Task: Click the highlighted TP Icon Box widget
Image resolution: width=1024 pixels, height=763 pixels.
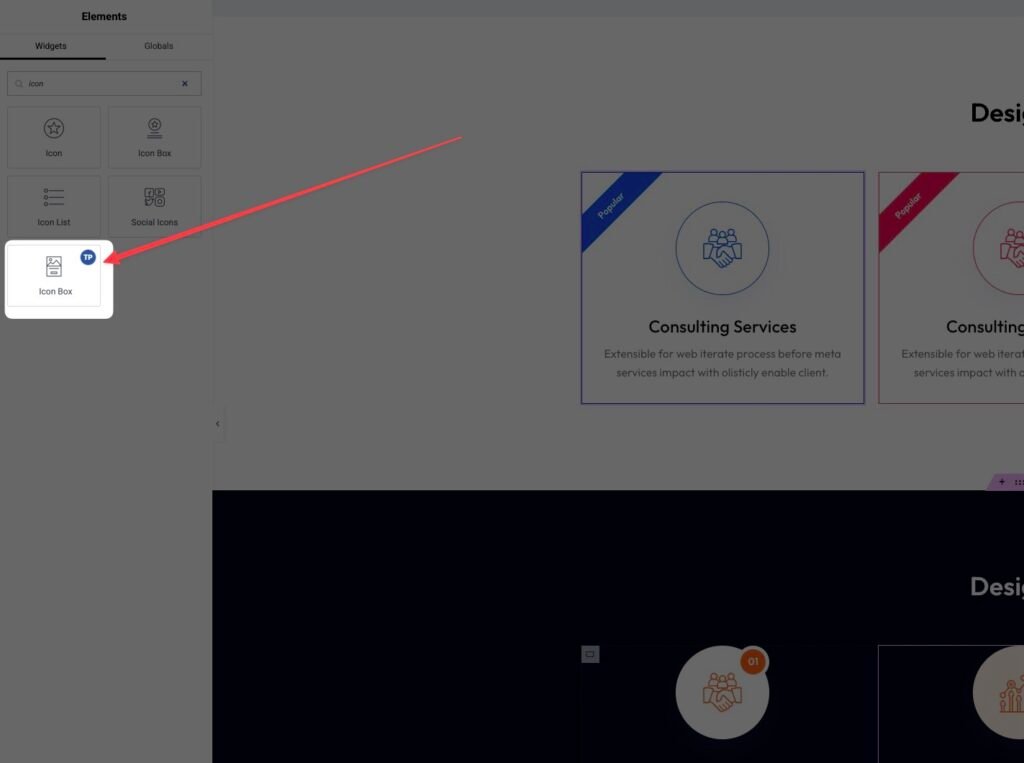Action: [55, 275]
